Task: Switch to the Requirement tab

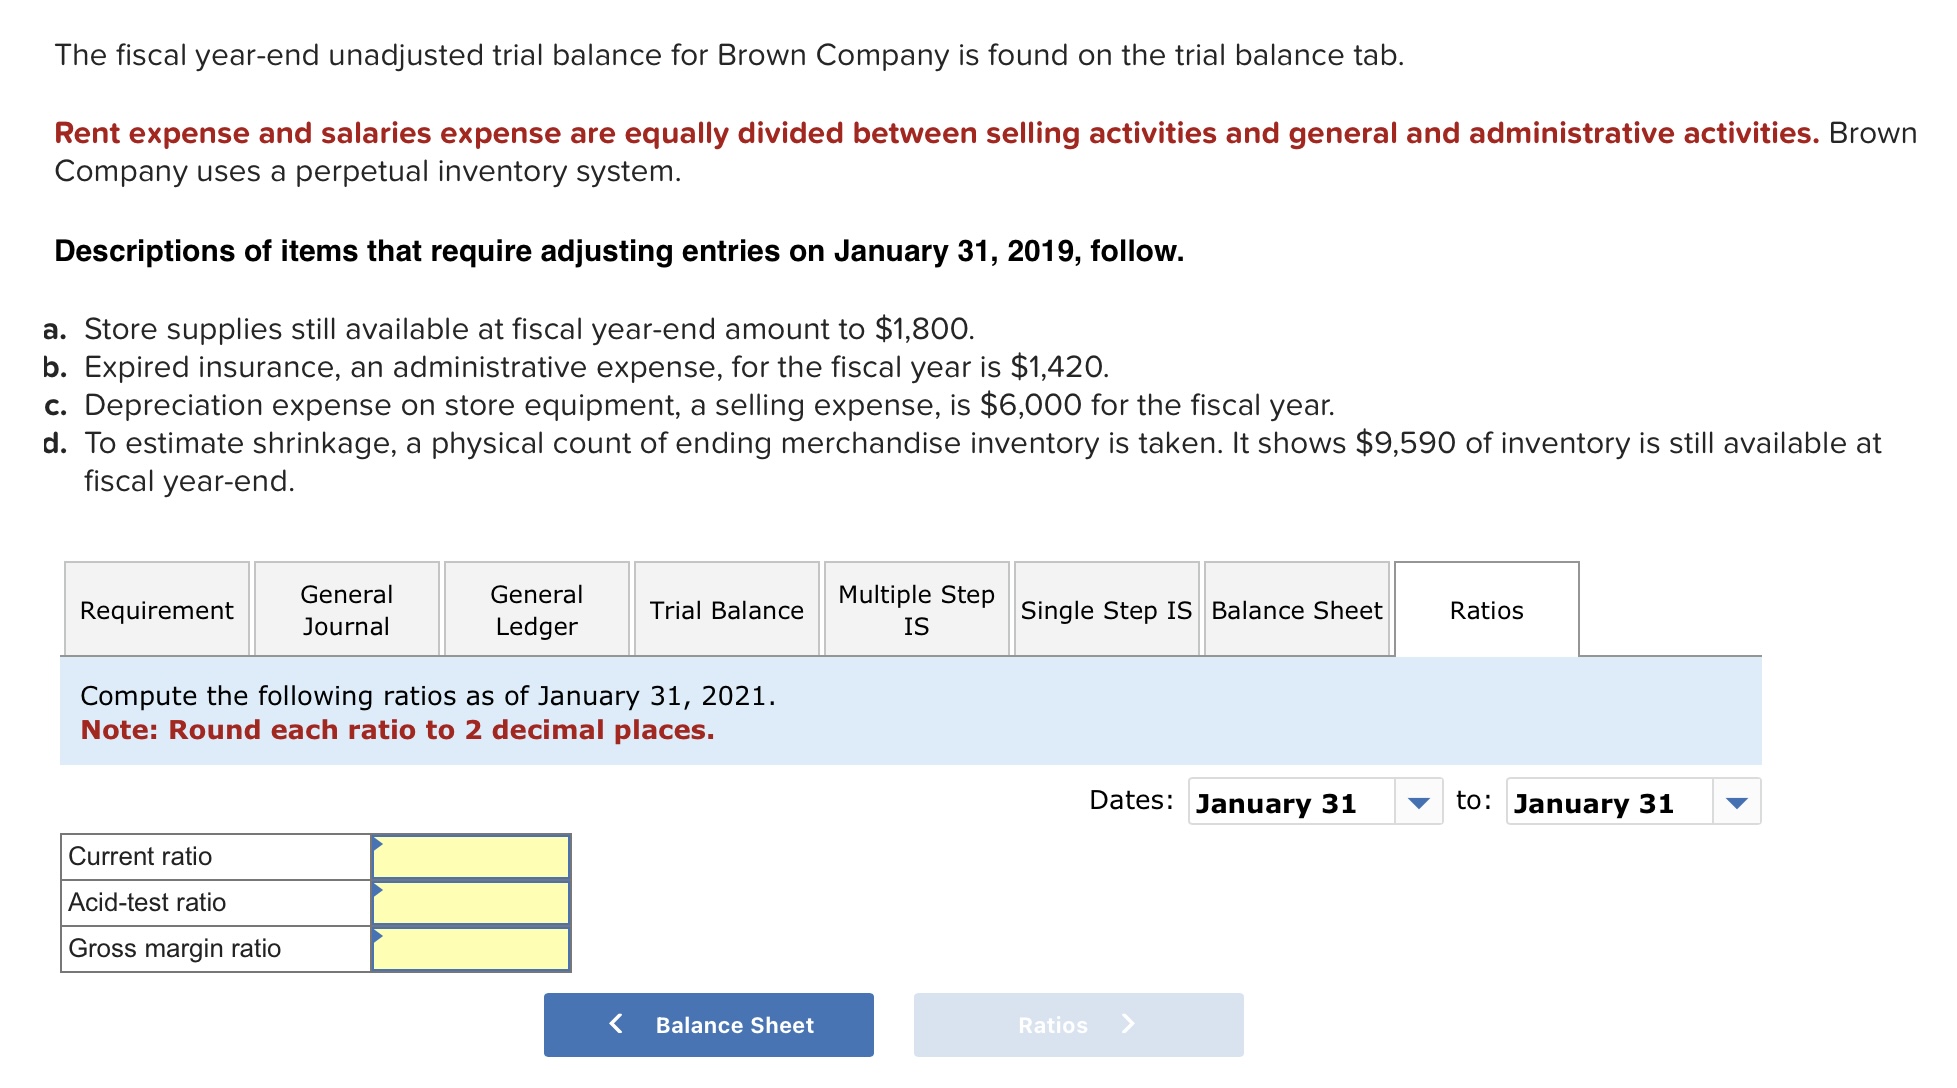Action: (x=156, y=609)
